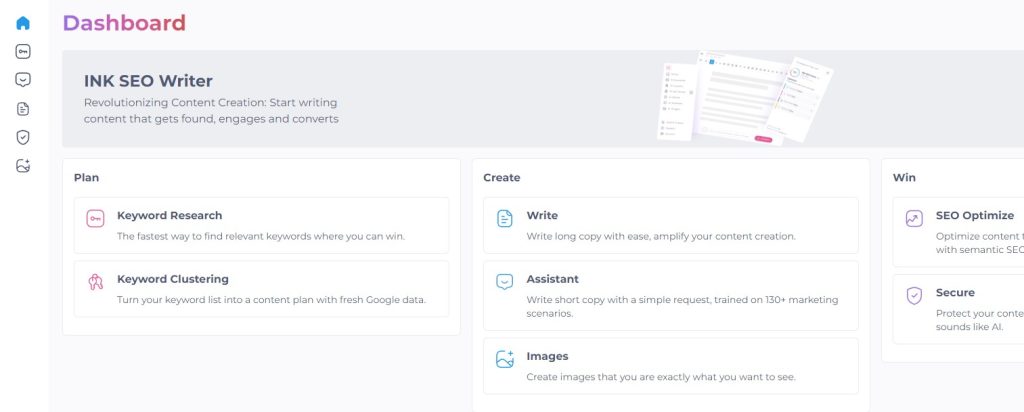
Task: Open the Keyword Clustering title link
Action: tap(173, 279)
